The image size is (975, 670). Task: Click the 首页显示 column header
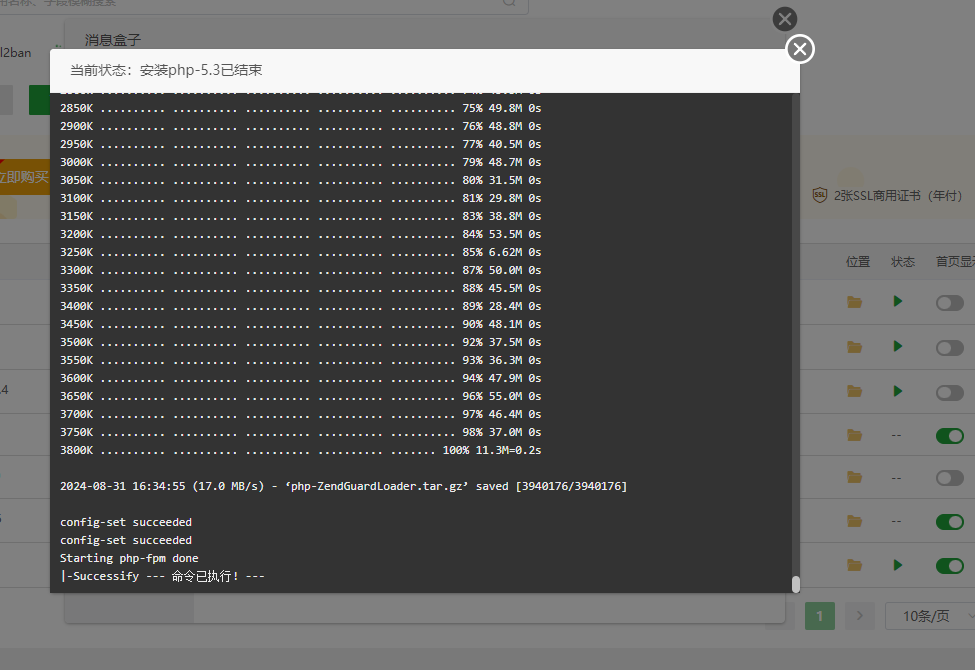955,262
